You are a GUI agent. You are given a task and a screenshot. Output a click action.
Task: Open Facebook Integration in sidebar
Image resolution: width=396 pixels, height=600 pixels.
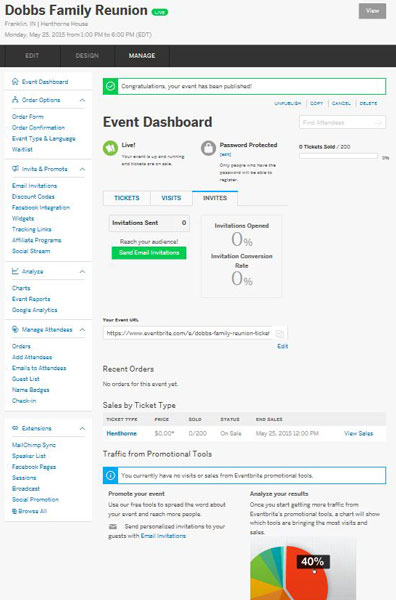click(41, 208)
